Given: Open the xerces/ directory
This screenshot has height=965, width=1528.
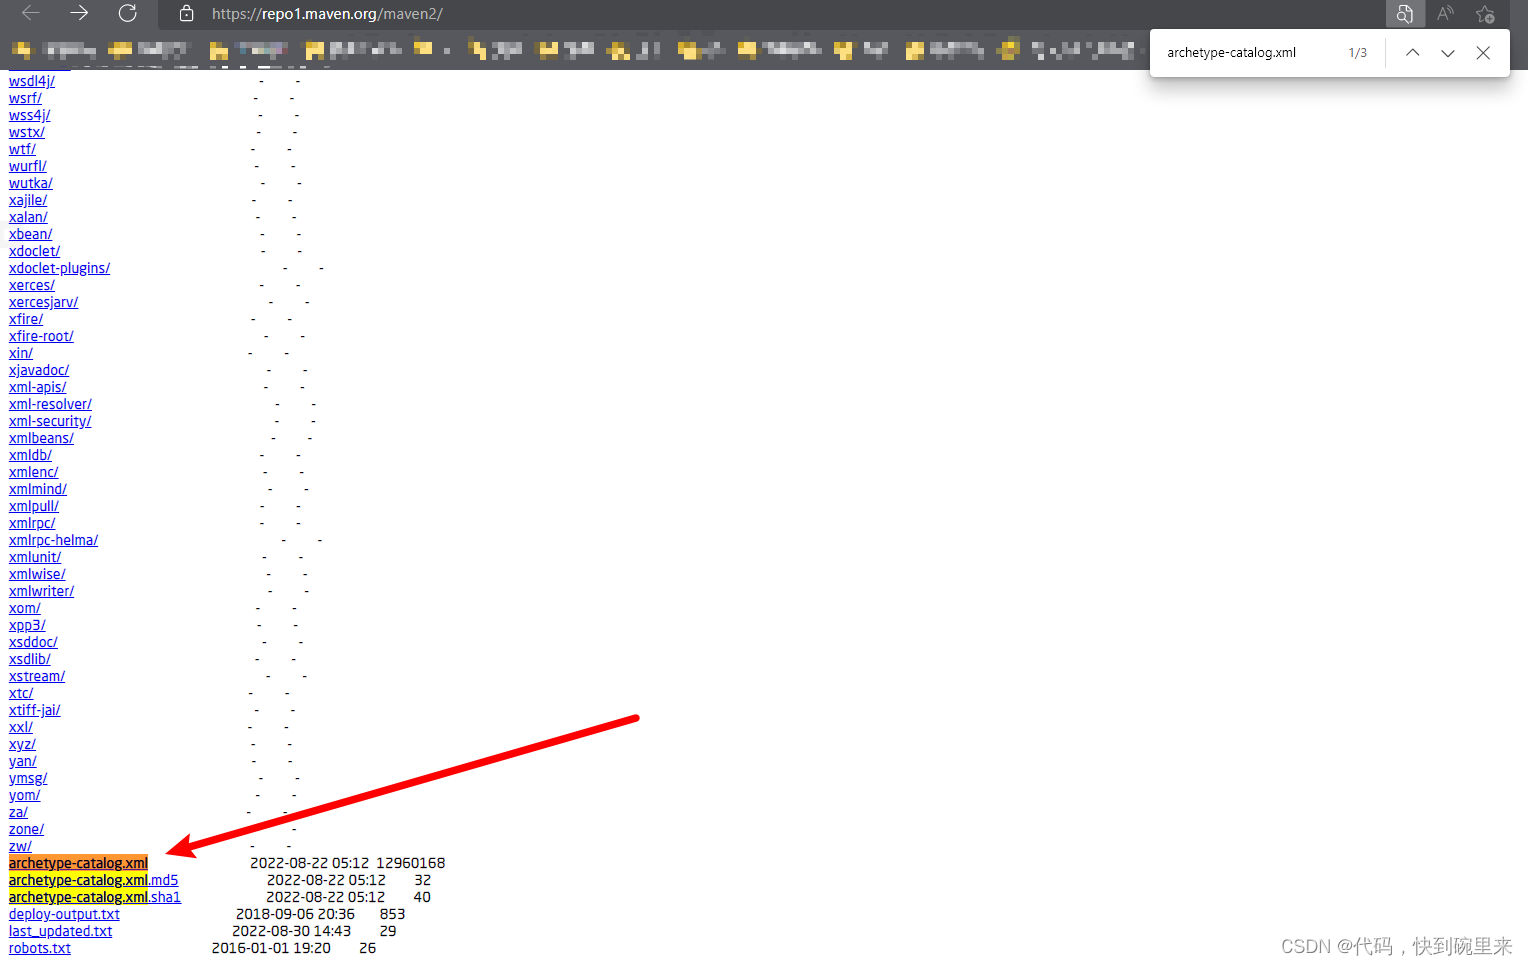Looking at the screenshot, I should click(31, 284).
